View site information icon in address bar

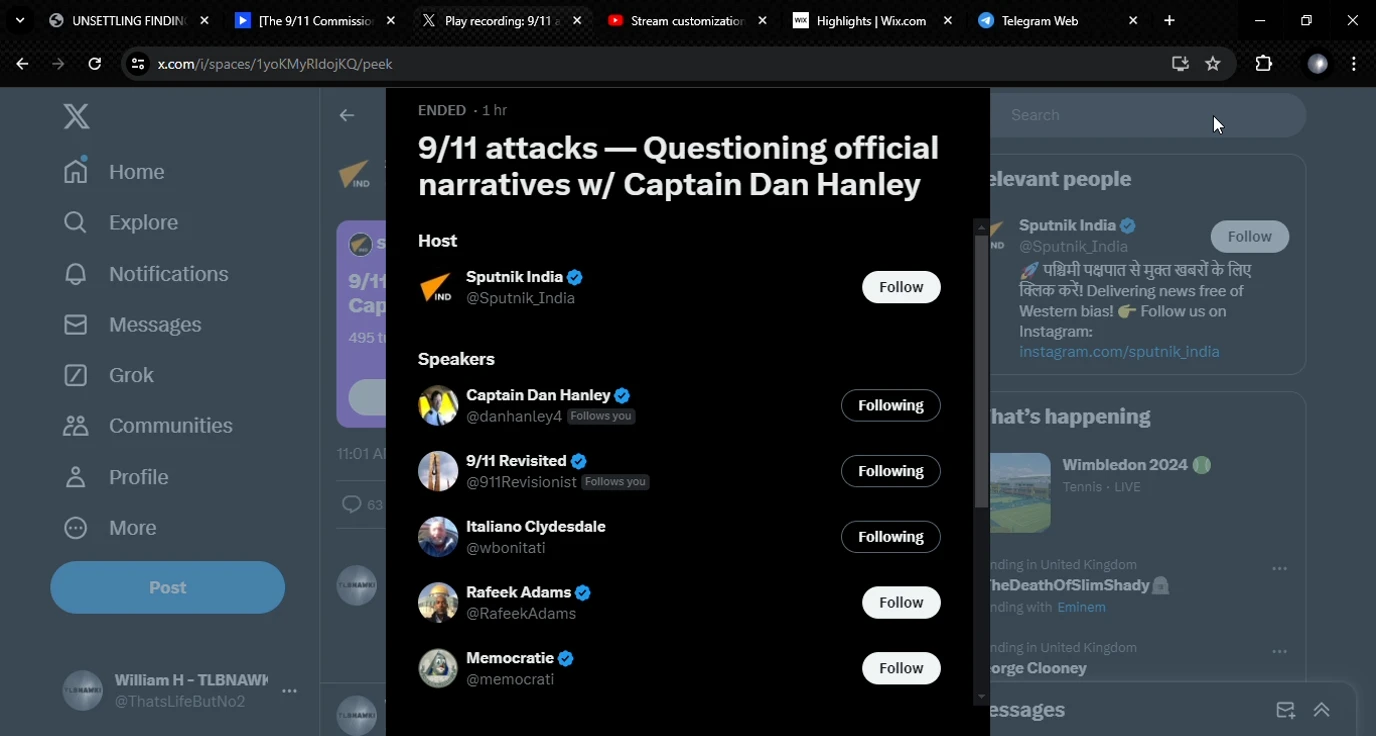coord(138,64)
